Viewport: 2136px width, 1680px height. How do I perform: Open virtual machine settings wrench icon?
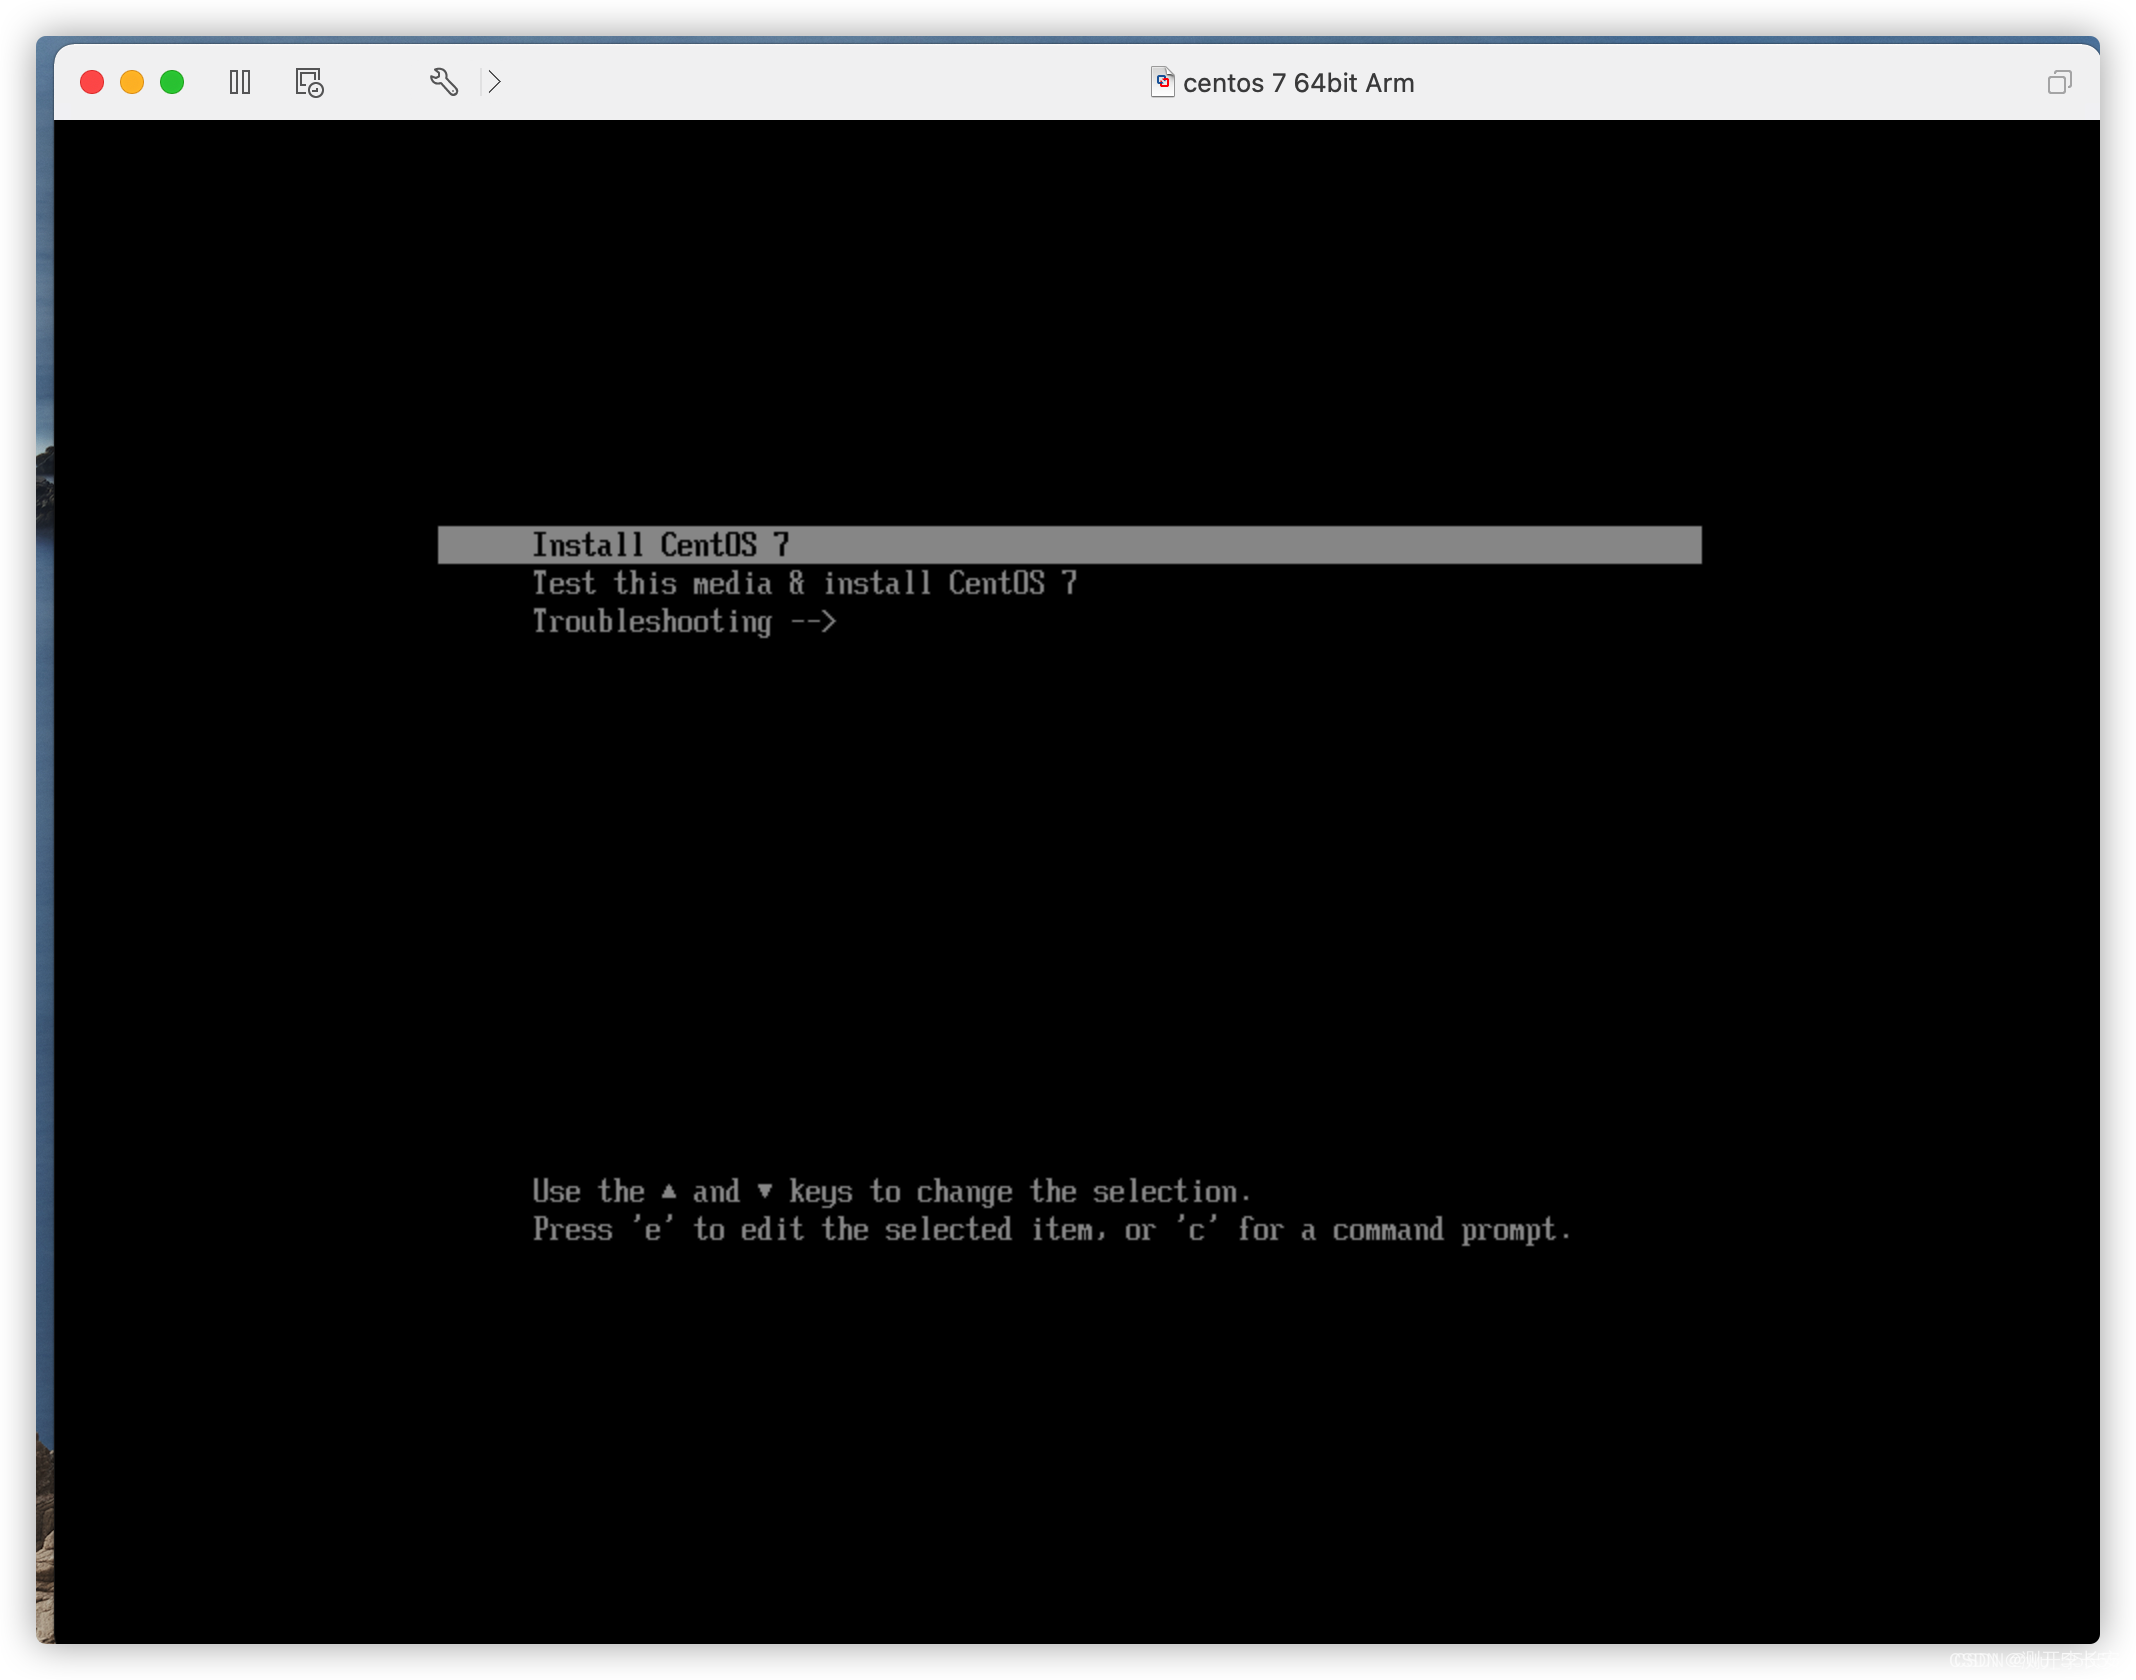444,82
